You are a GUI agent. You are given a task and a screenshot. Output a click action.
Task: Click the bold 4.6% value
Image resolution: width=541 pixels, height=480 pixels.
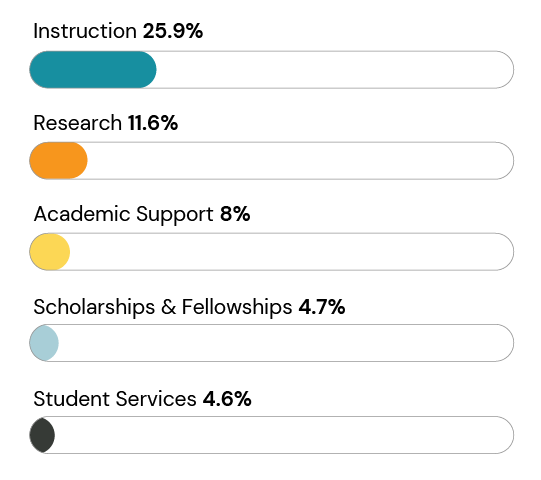pos(227,399)
